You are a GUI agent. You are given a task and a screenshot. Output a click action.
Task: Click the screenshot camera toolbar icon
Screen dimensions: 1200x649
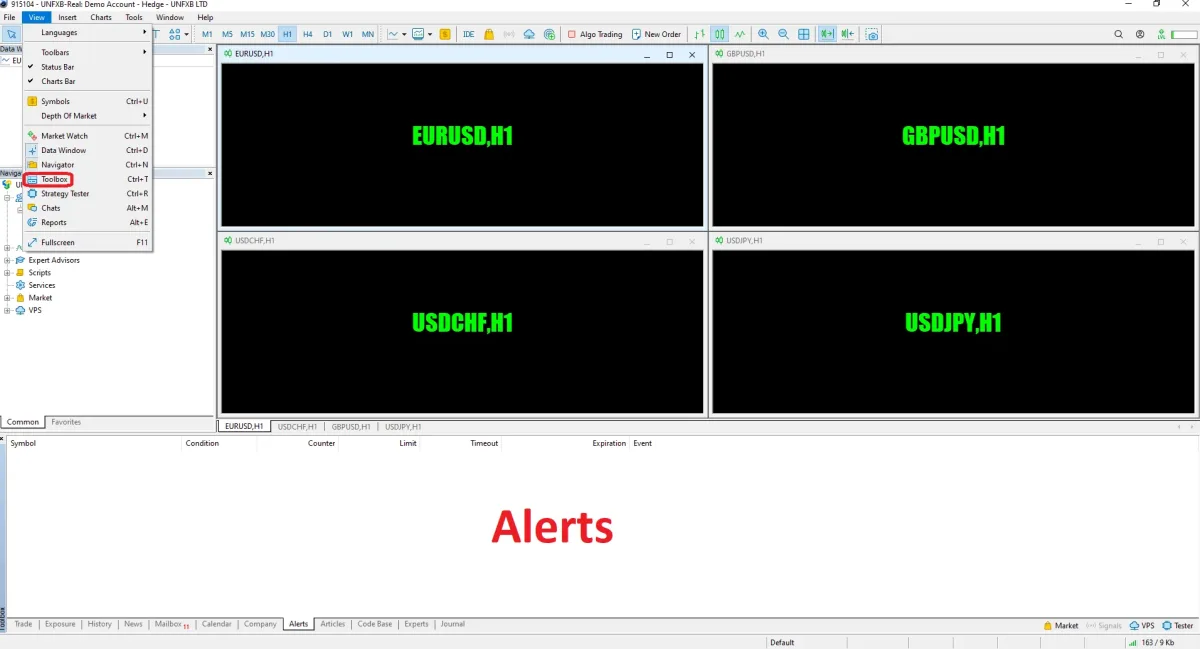click(872, 34)
